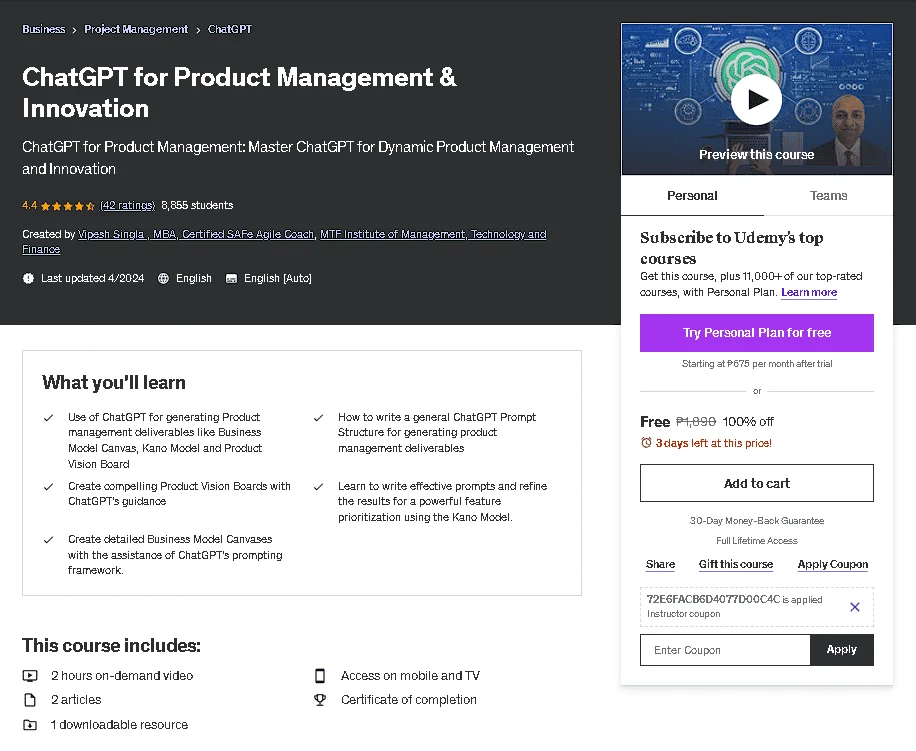Open the 42 ratings link

pyautogui.click(x=127, y=205)
